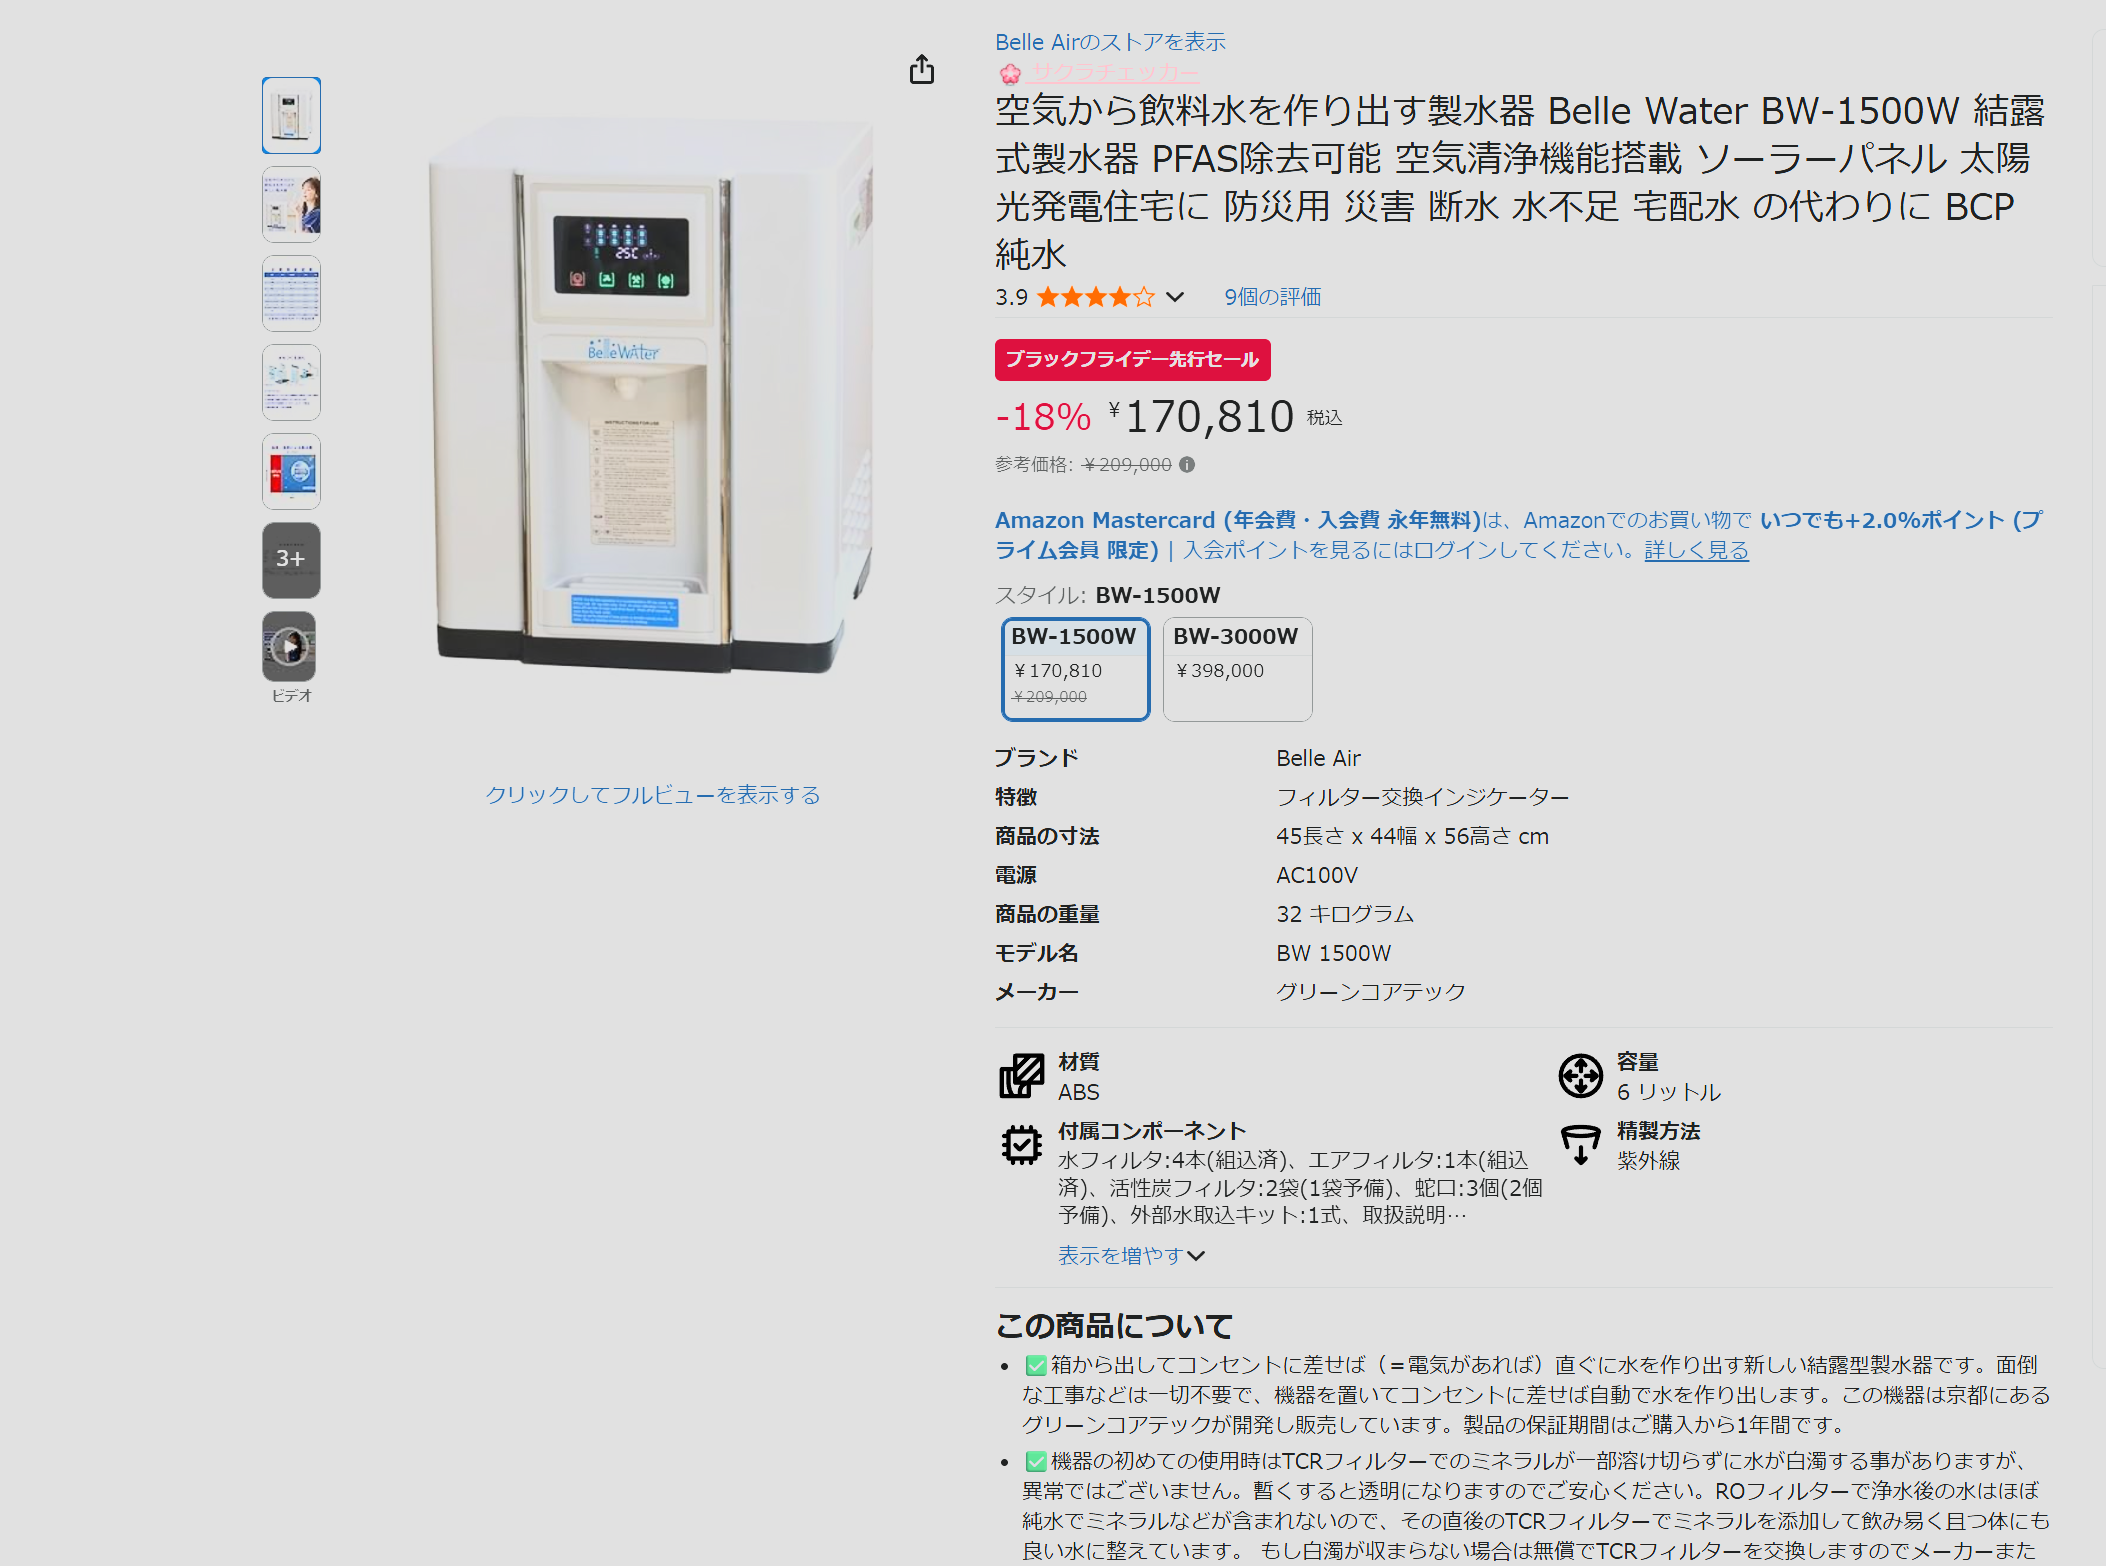Select the second thumbnail with a woman
Screen dimensions: 2106x1566
(291, 204)
